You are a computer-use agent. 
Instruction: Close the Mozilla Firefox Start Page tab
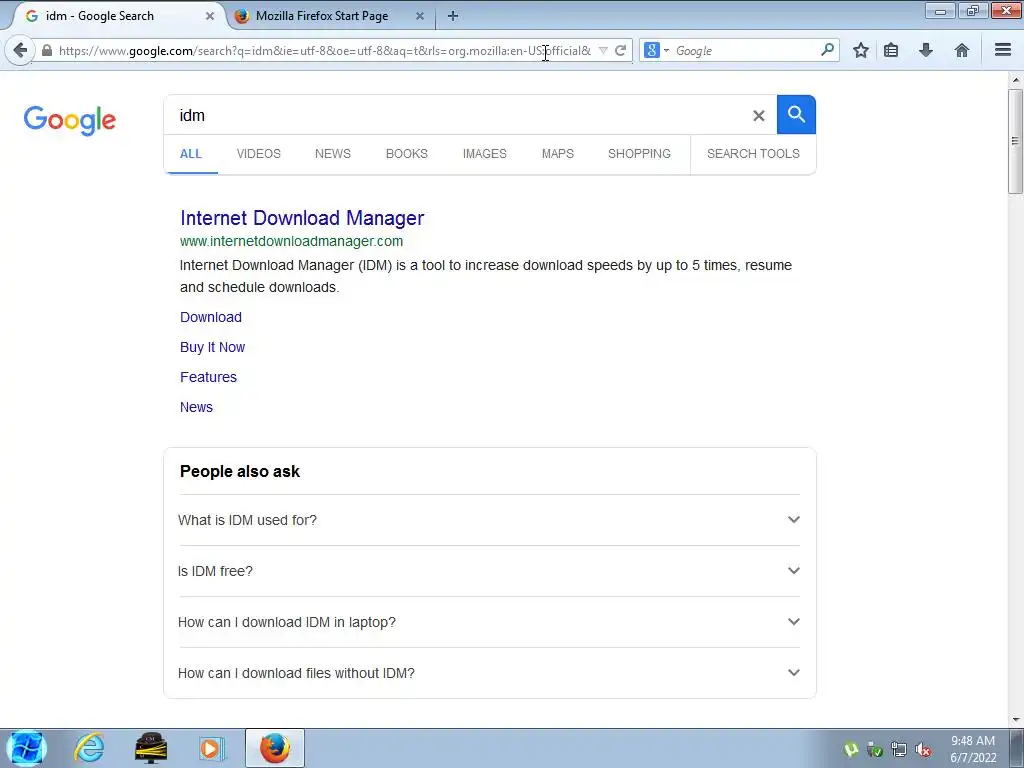pos(420,16)
